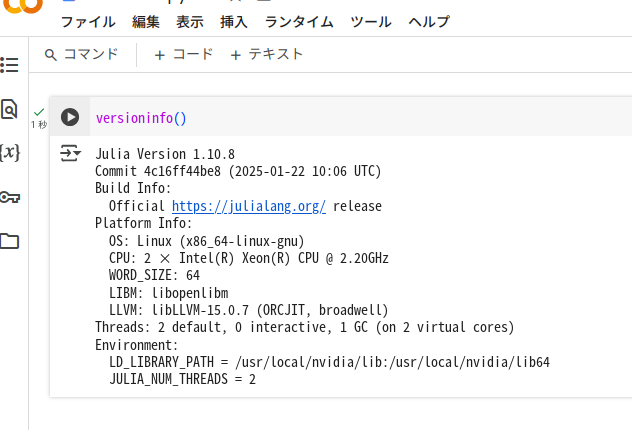Viewport: 632px width, 430px height.
Task: Add a new code cell with + コード
Action: tap(184, 55)
